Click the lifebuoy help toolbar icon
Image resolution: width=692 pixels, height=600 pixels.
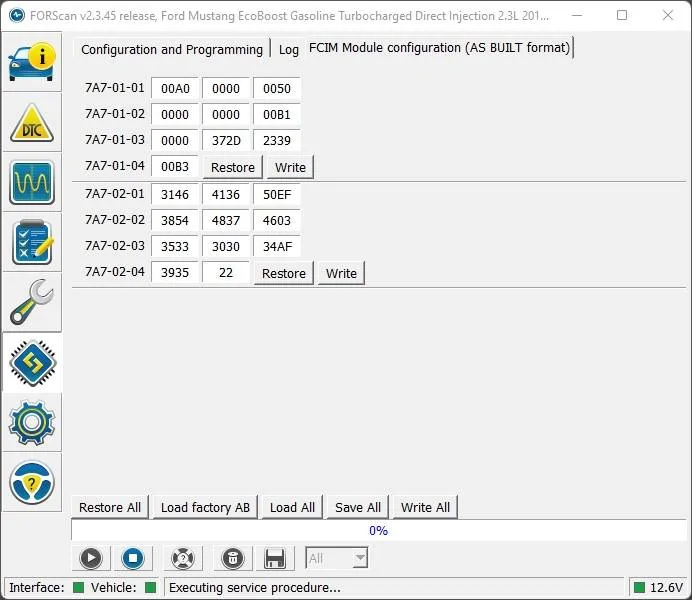click(183, 558)
